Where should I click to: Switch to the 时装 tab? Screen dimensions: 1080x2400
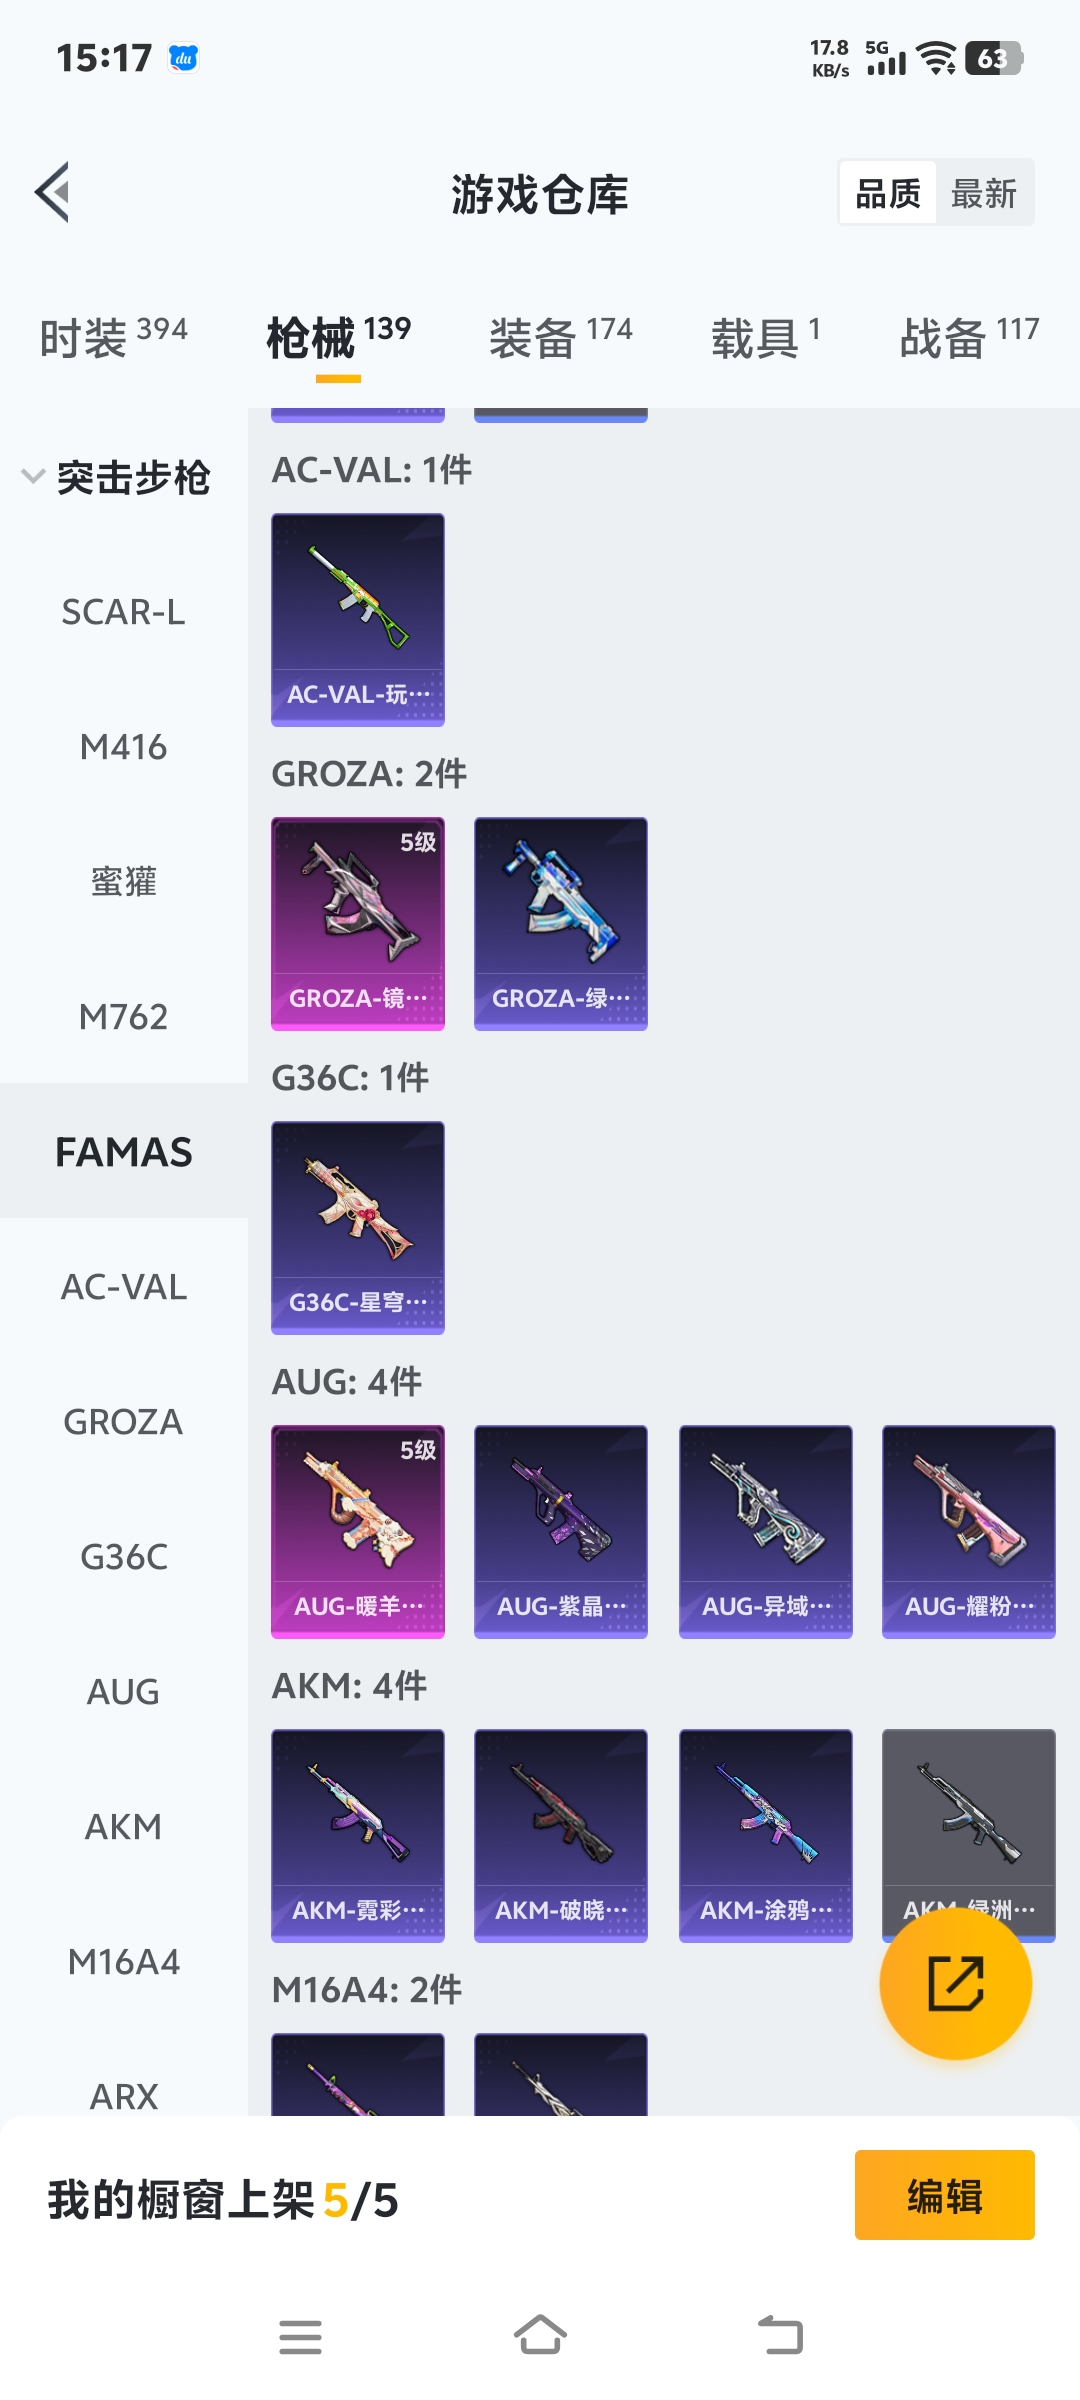(113, 337)
